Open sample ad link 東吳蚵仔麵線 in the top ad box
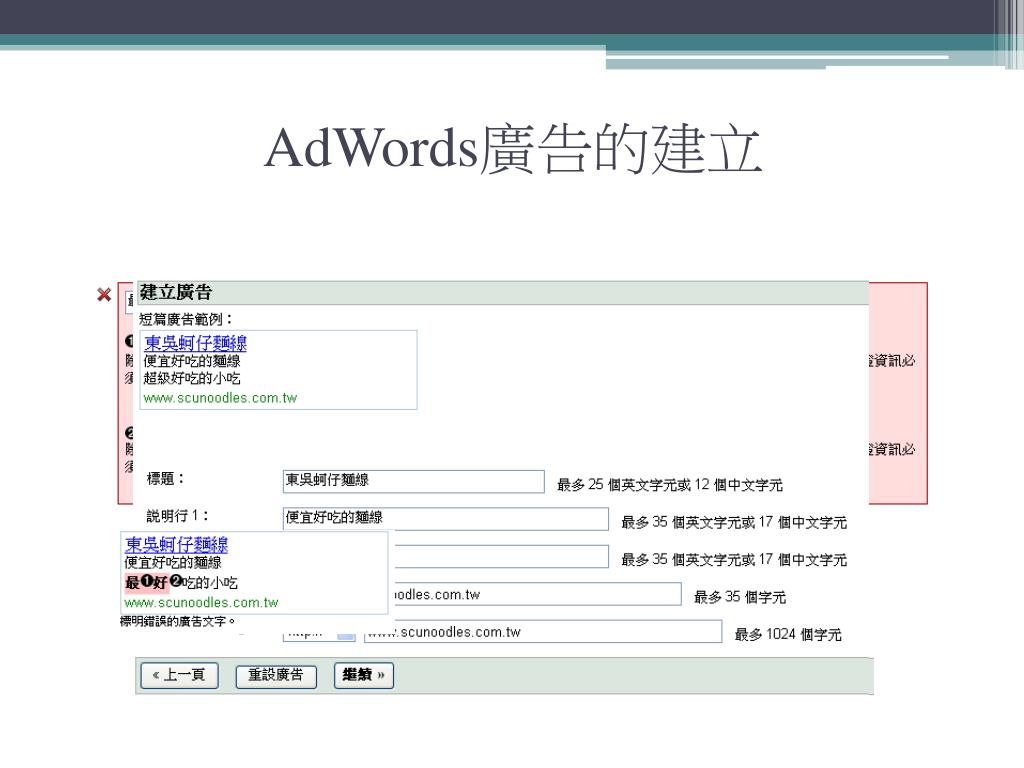This screenshot has width=1024, height=768. tap(195, 343)
